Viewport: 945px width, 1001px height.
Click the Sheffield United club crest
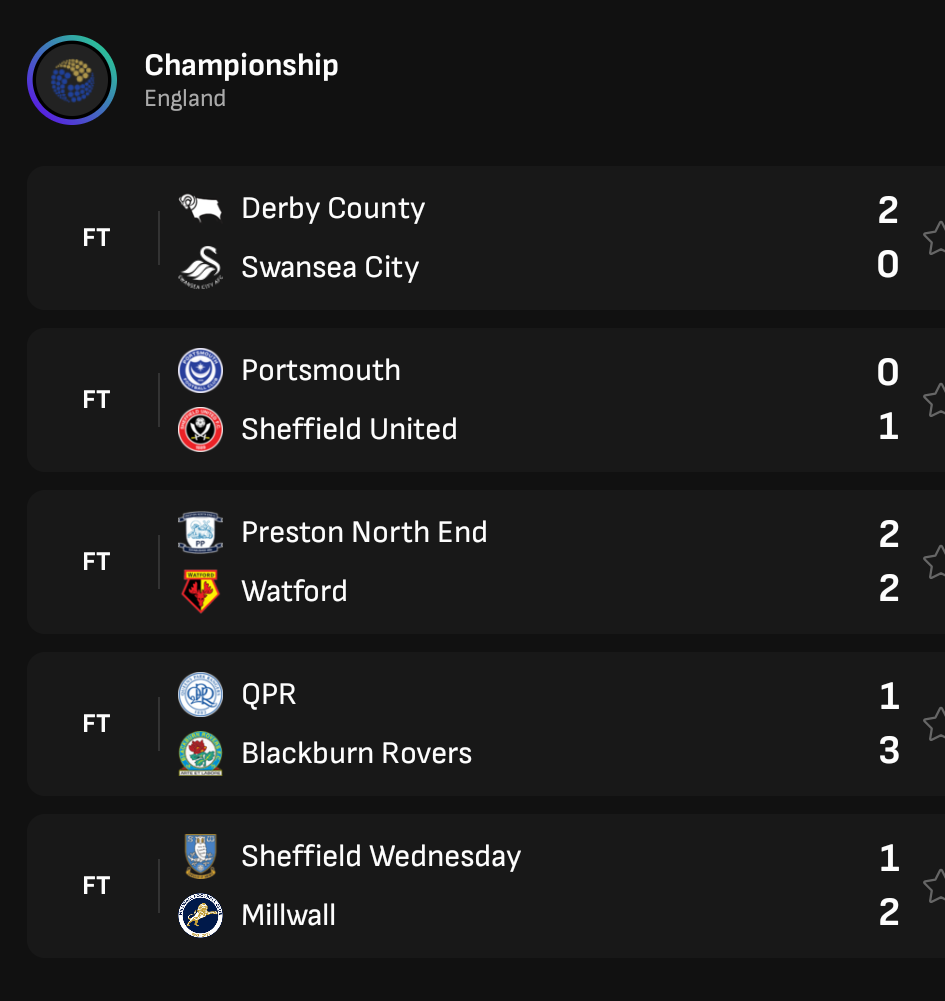200,429
